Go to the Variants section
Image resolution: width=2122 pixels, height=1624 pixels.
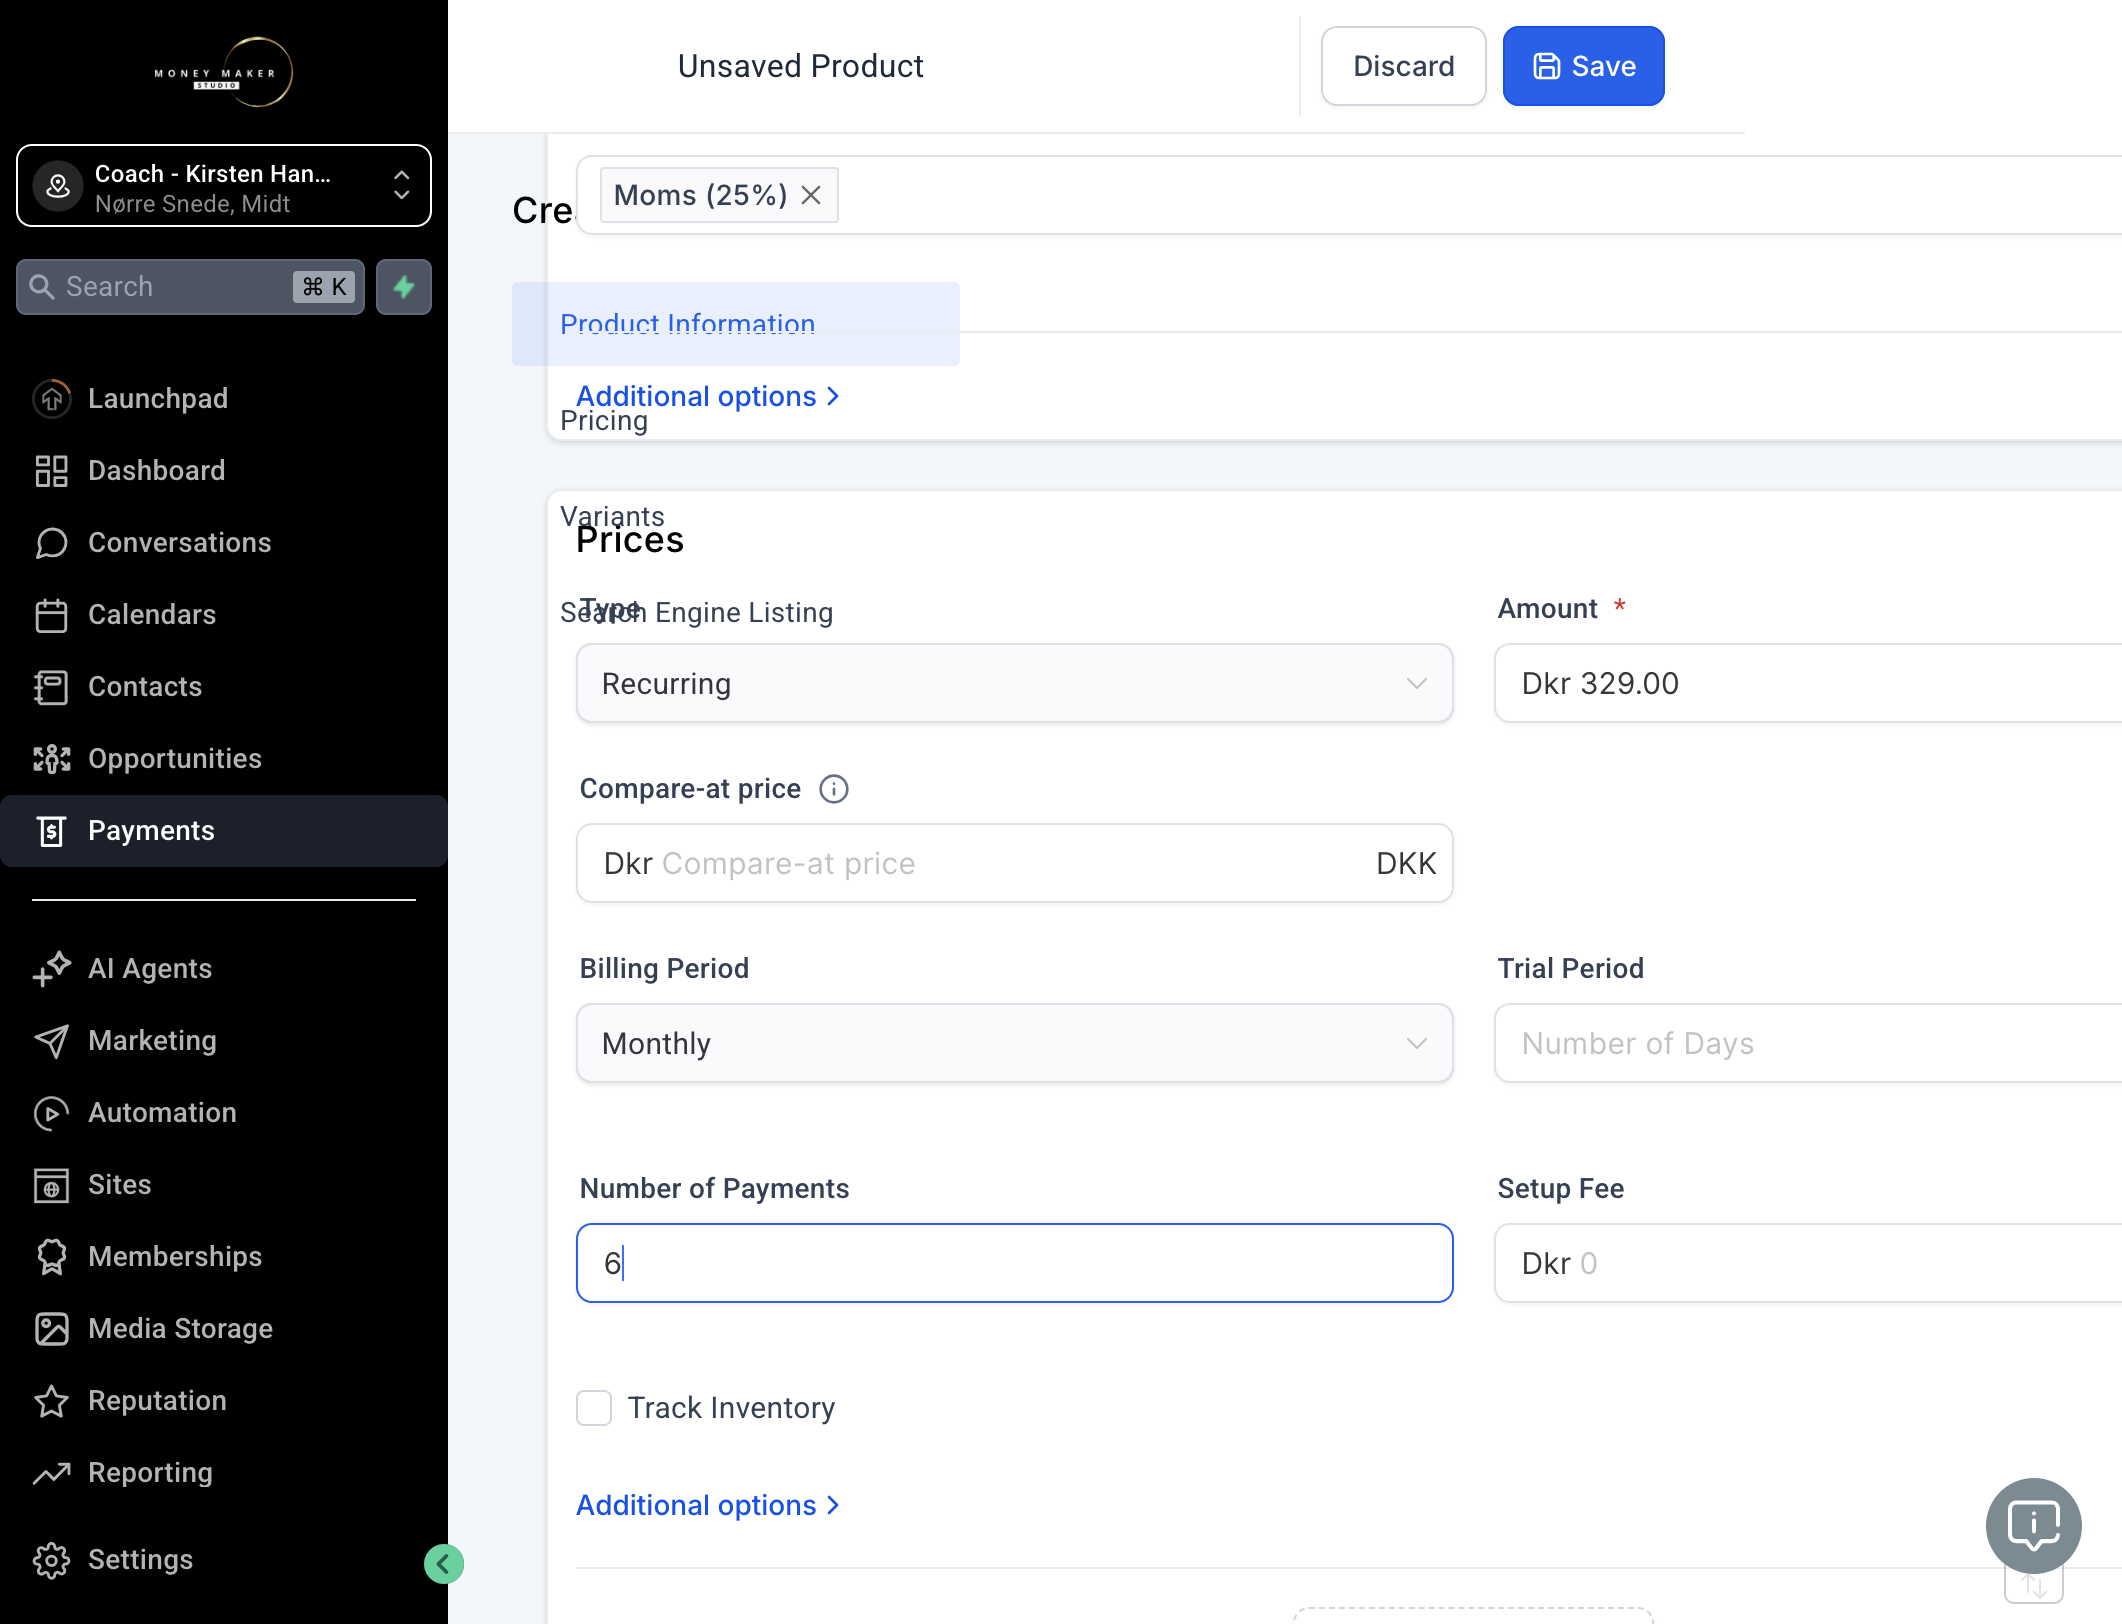click(612, 516)
